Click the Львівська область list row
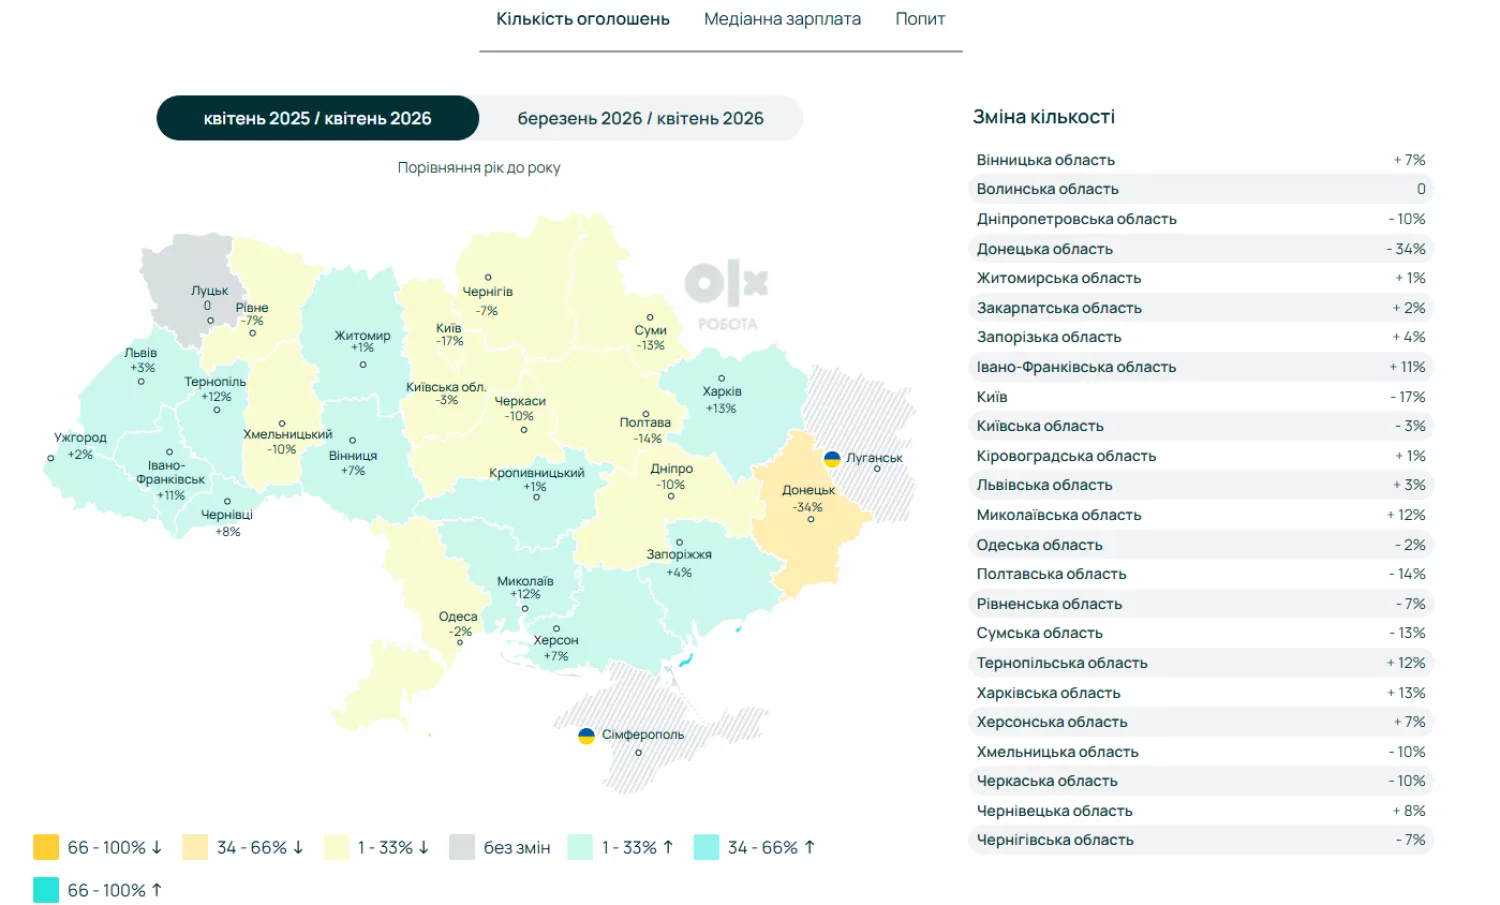Viewport: 1500px width, 905px height. (x=1201, y=485)
